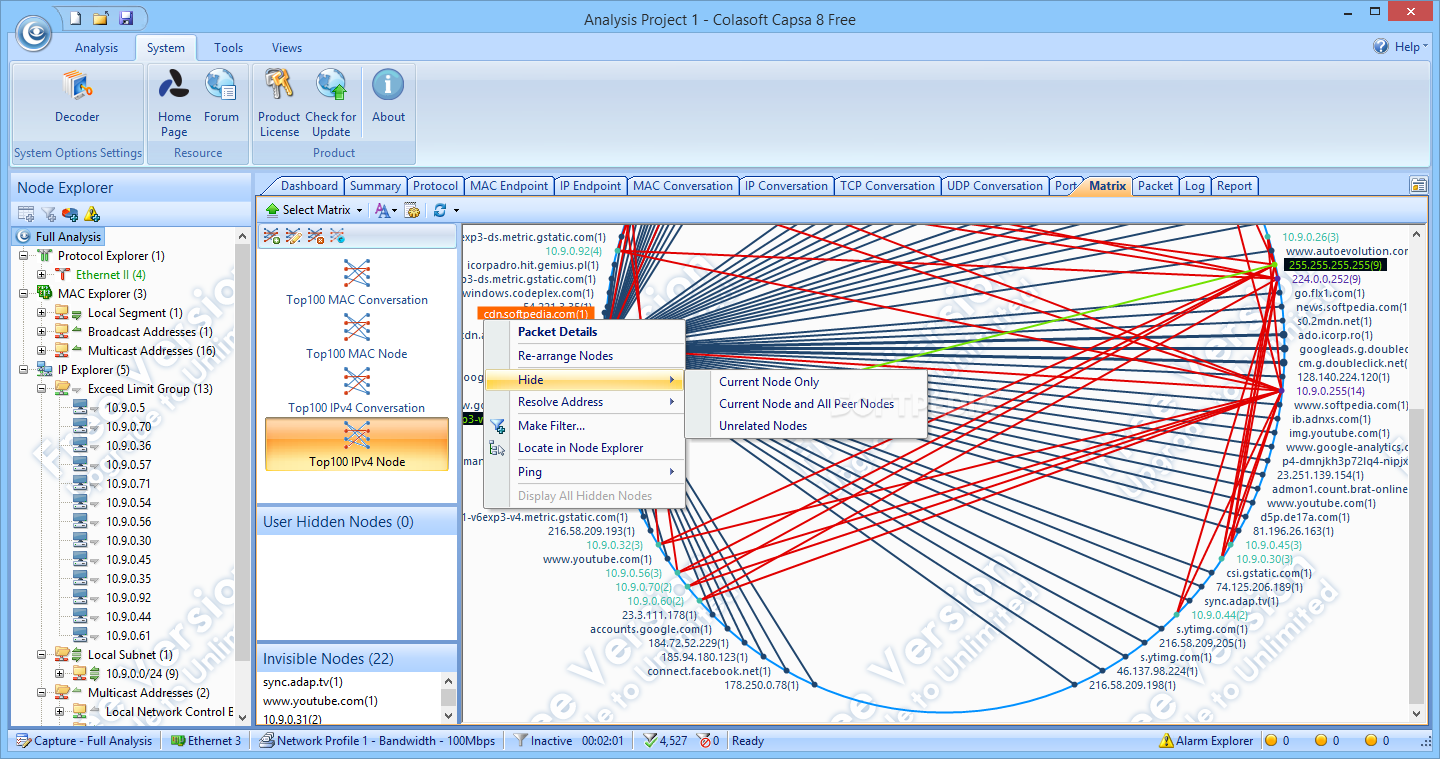Click the Invisible Nodes list scrollbar
Viewport: 1440px width, 759px height.
[x=450, y=695]
